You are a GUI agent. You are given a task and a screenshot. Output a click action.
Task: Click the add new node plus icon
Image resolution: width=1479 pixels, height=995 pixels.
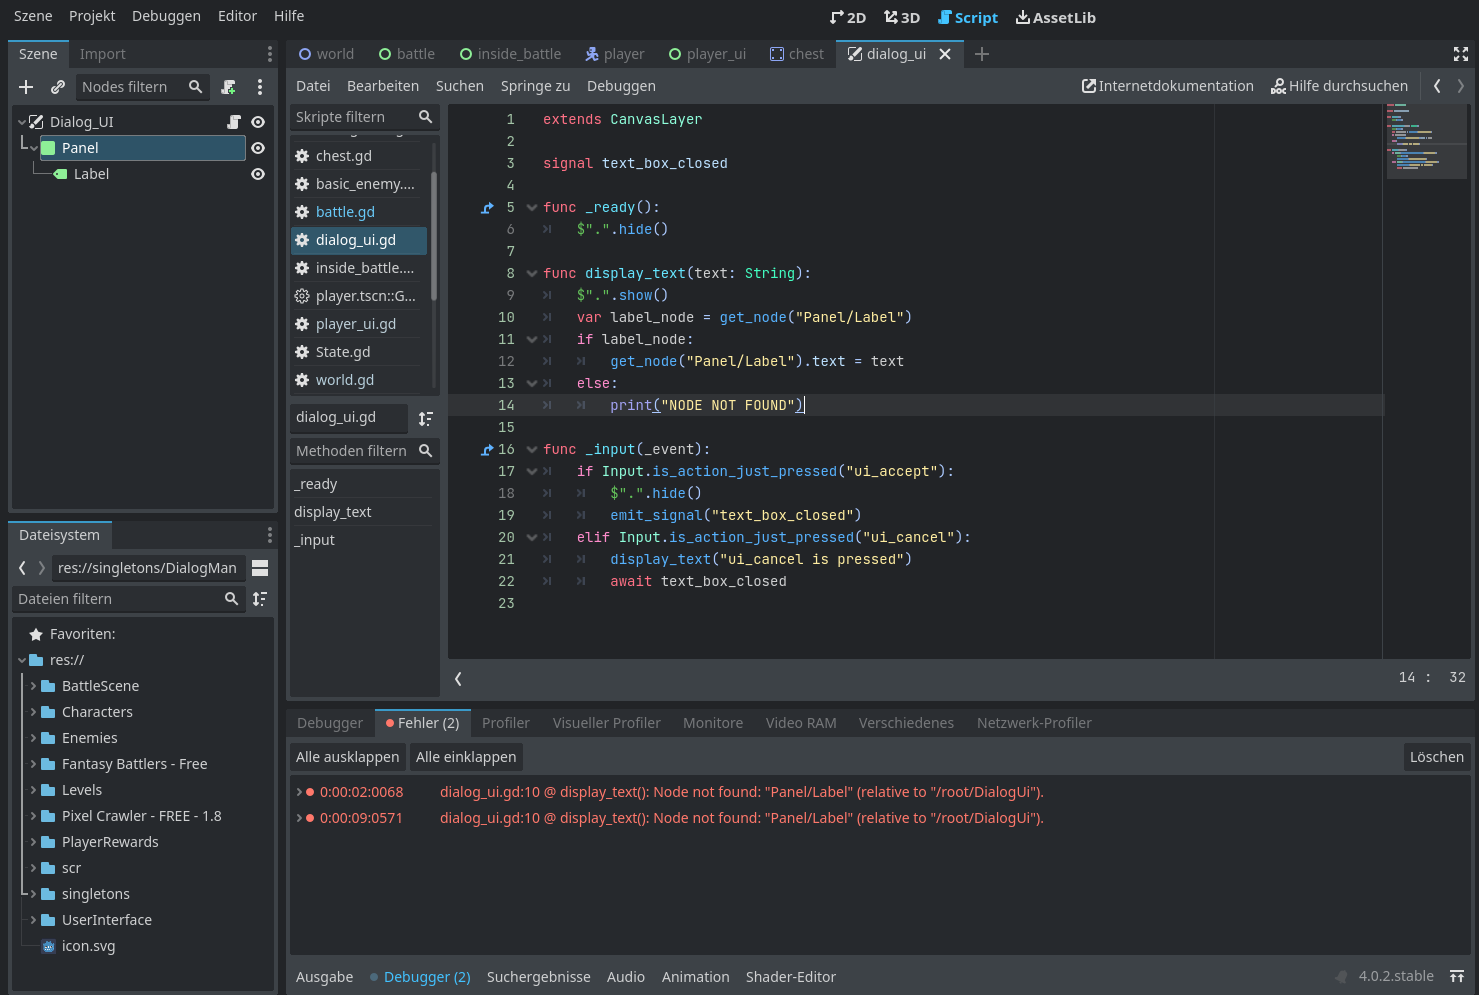[26, 87]
